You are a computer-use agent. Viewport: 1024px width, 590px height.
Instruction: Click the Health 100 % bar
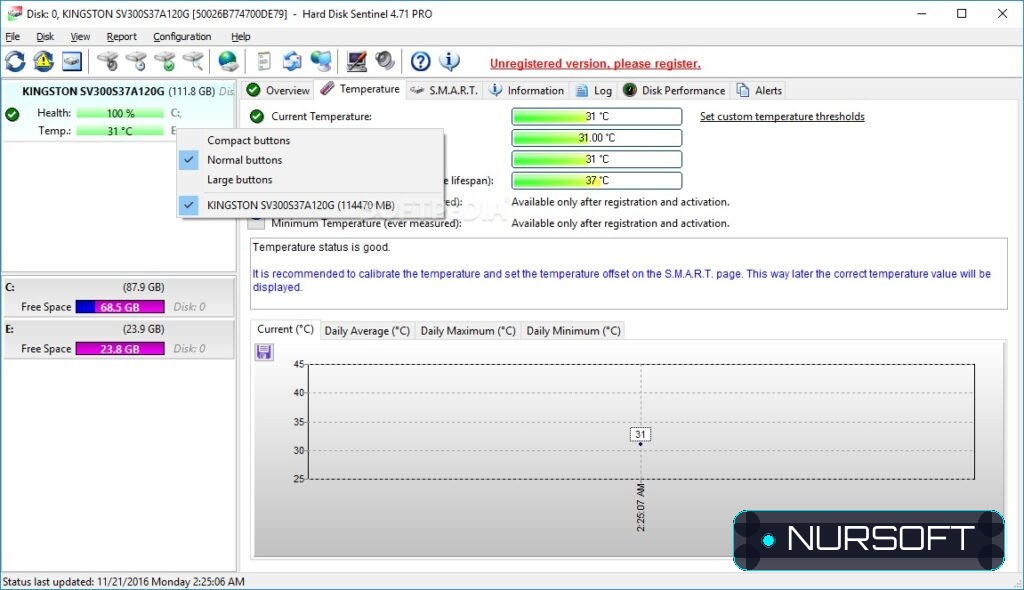click(120, 113)
